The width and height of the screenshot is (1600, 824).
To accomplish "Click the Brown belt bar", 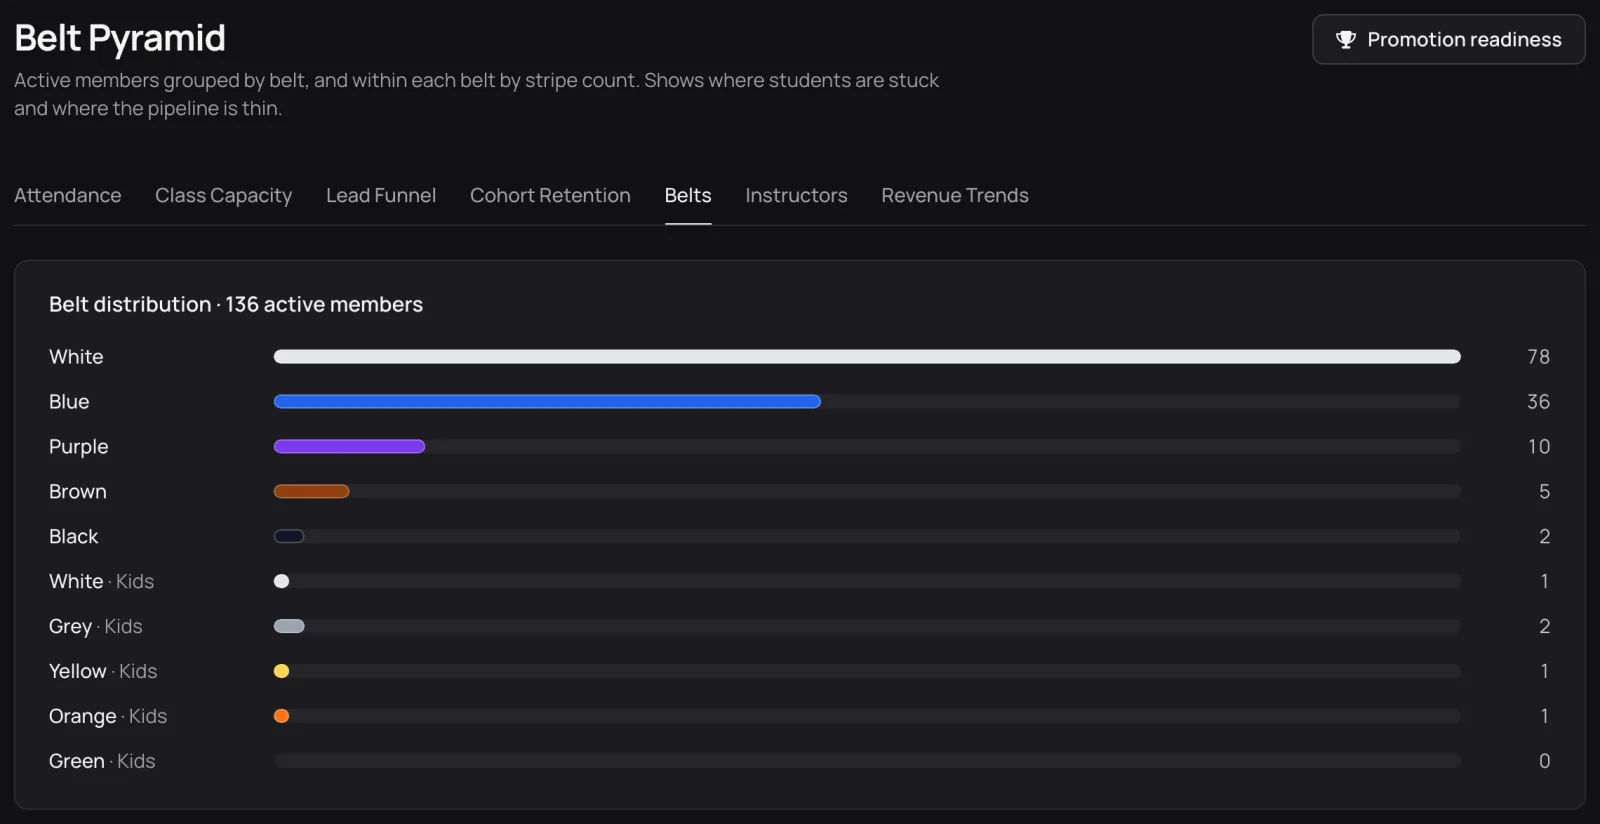I will click(x=311, y=492).
